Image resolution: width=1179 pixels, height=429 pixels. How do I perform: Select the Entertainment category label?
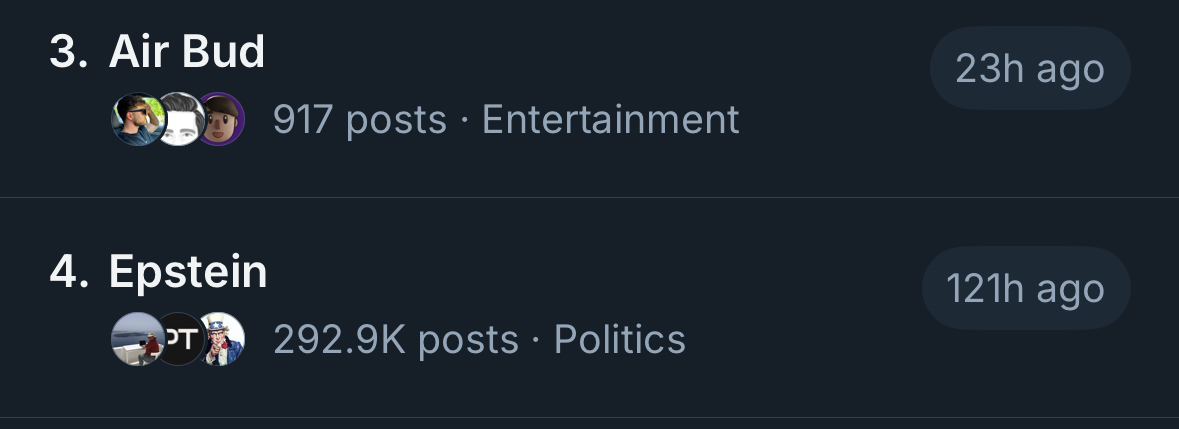click(x=610, y=120)
